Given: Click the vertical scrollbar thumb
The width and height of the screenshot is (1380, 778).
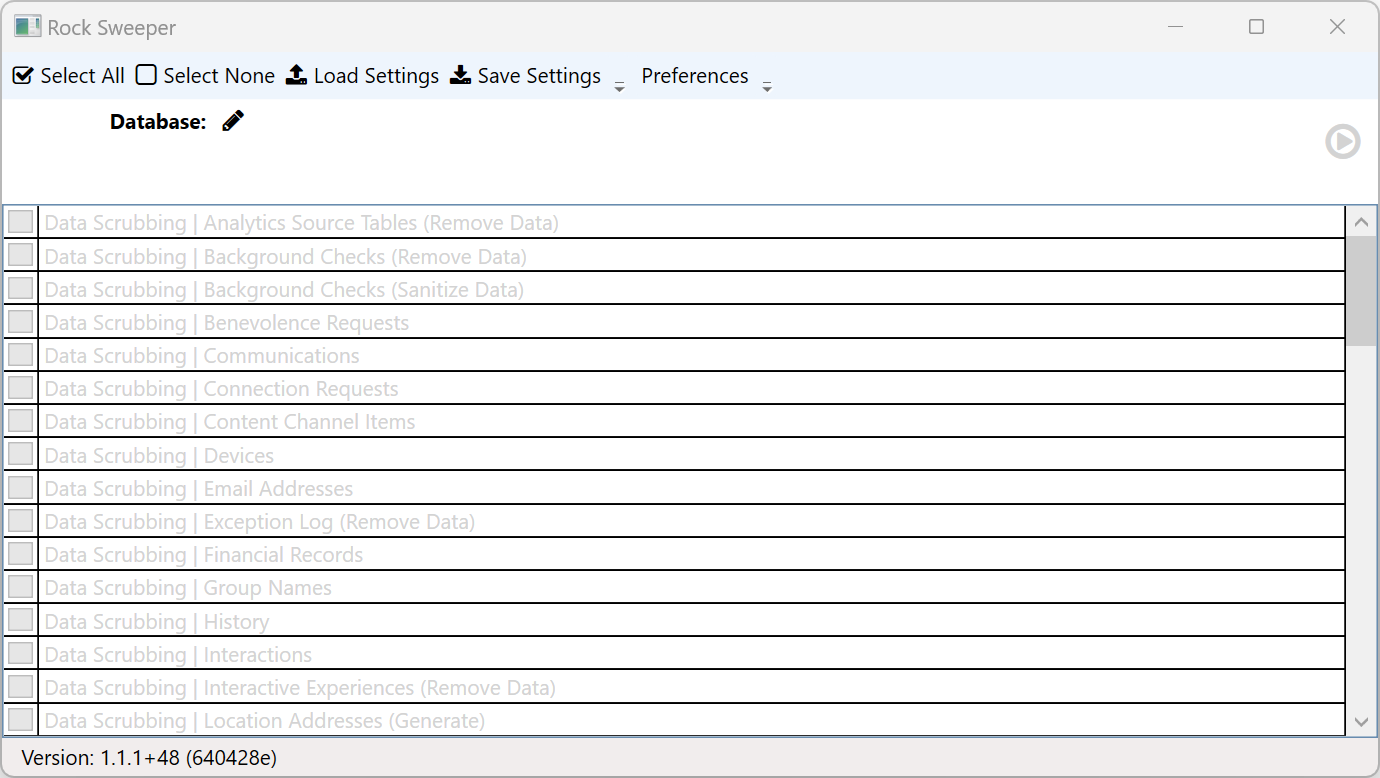Looking at the screenshot, I should pyautogui.click(x=1360, y=291).
